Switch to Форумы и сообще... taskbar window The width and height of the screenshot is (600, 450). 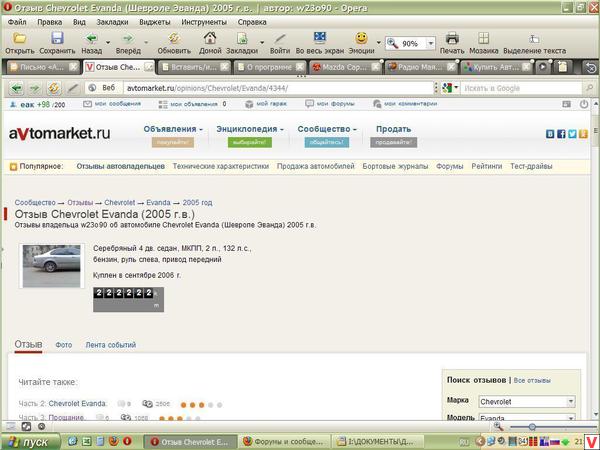pos(284,442)
